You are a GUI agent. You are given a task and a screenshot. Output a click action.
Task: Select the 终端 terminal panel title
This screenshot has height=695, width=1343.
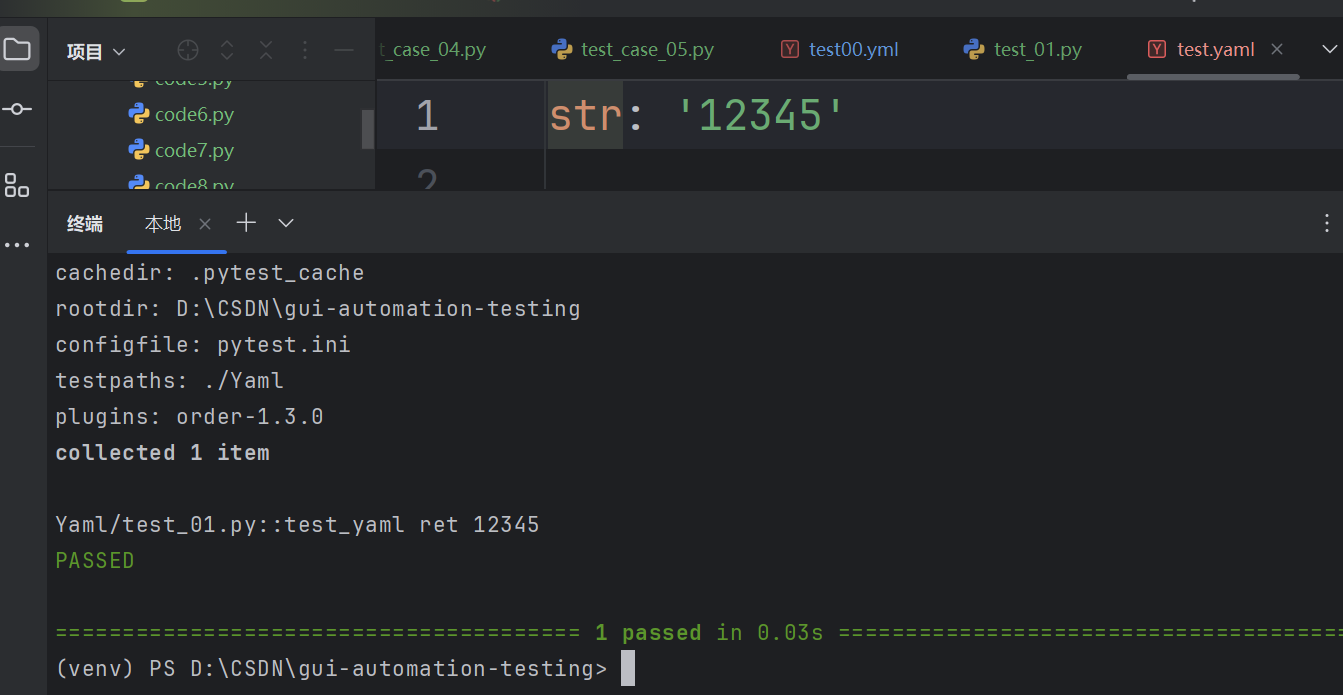(85, 224)
